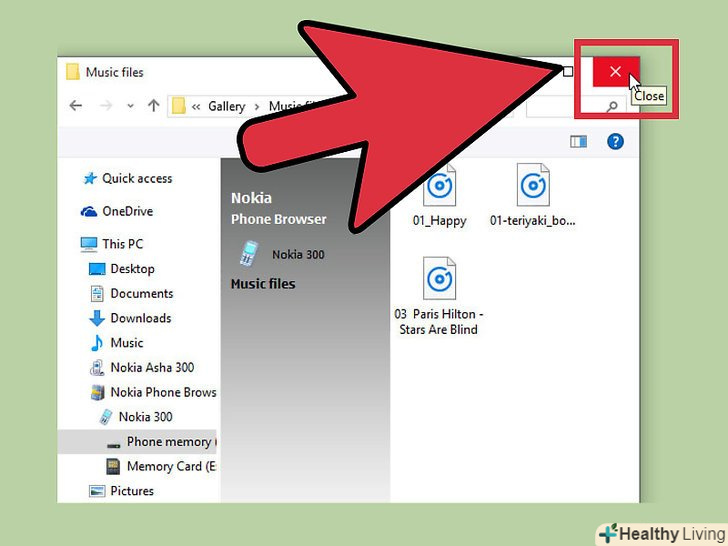Image resolution: width=728 pixels, height=546 pixels.
Task: Open recent locations dropdown chevron
Action: [130, 106]
